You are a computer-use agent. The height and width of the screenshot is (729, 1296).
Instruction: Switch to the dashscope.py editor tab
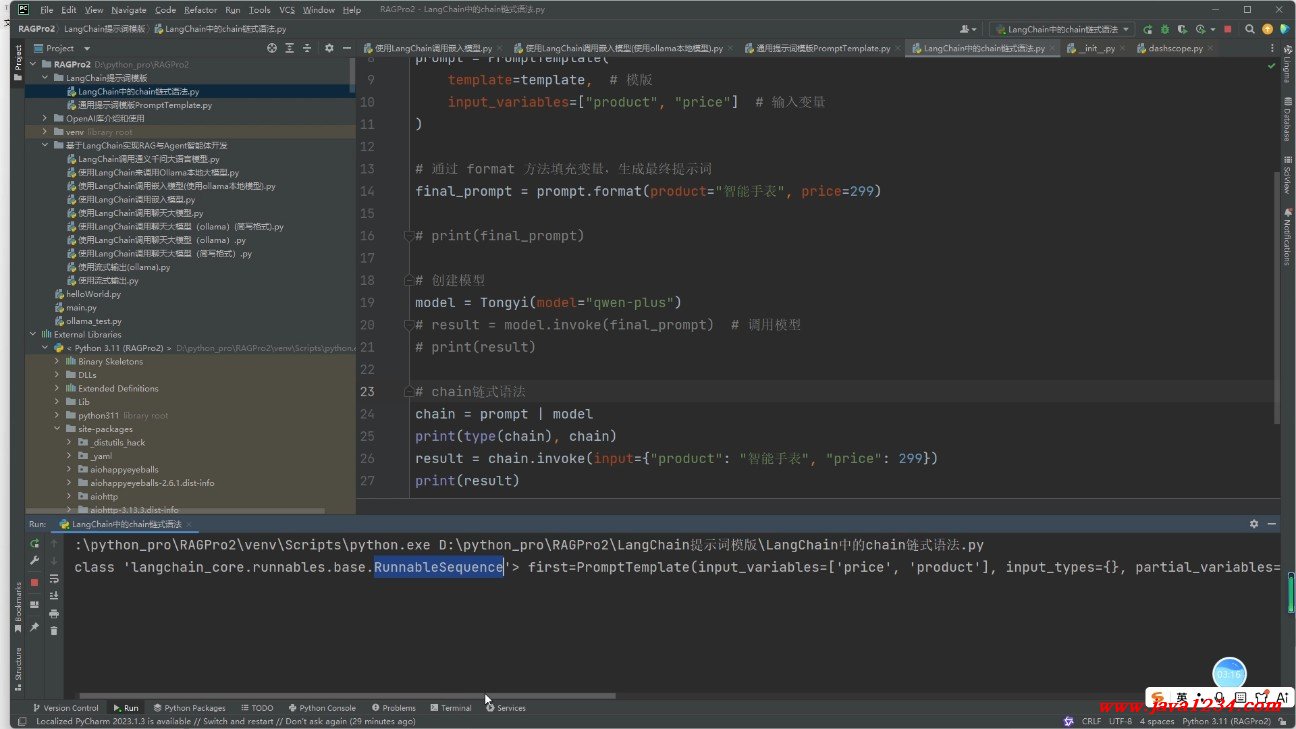click(x=1175, y=48)
